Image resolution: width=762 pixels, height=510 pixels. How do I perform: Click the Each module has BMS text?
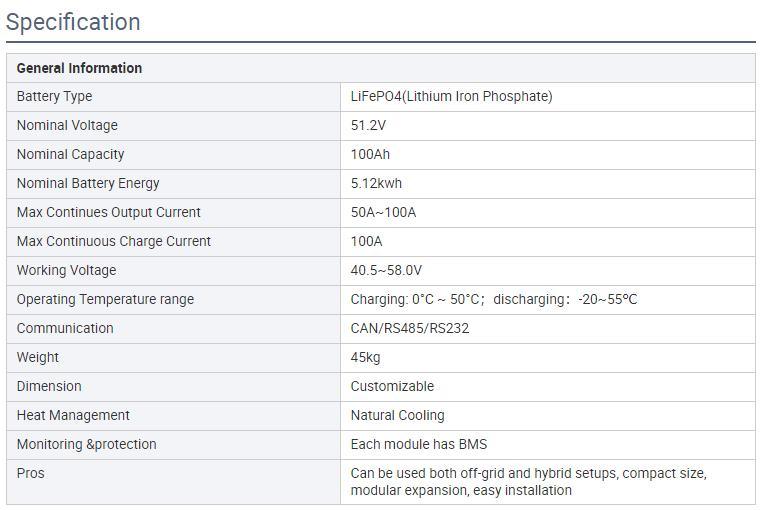418,445
